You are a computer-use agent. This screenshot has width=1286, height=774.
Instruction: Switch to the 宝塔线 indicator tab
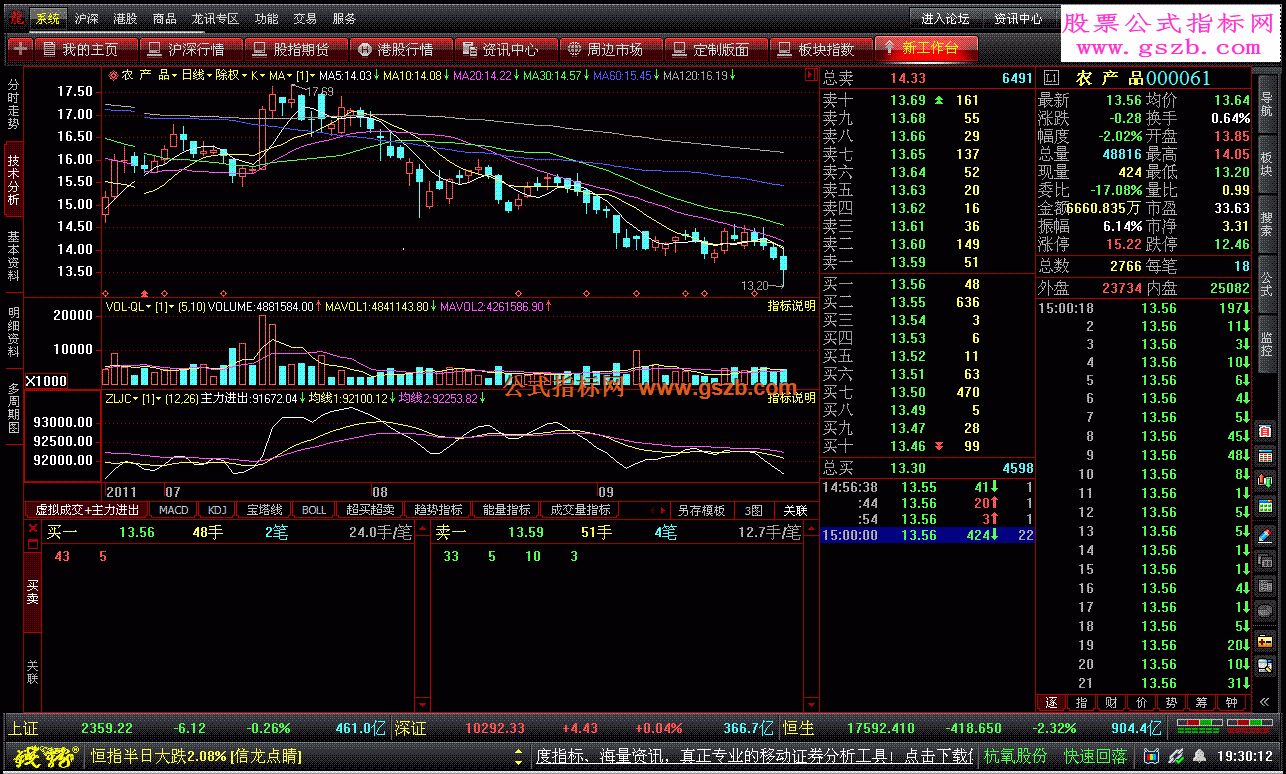265,510
